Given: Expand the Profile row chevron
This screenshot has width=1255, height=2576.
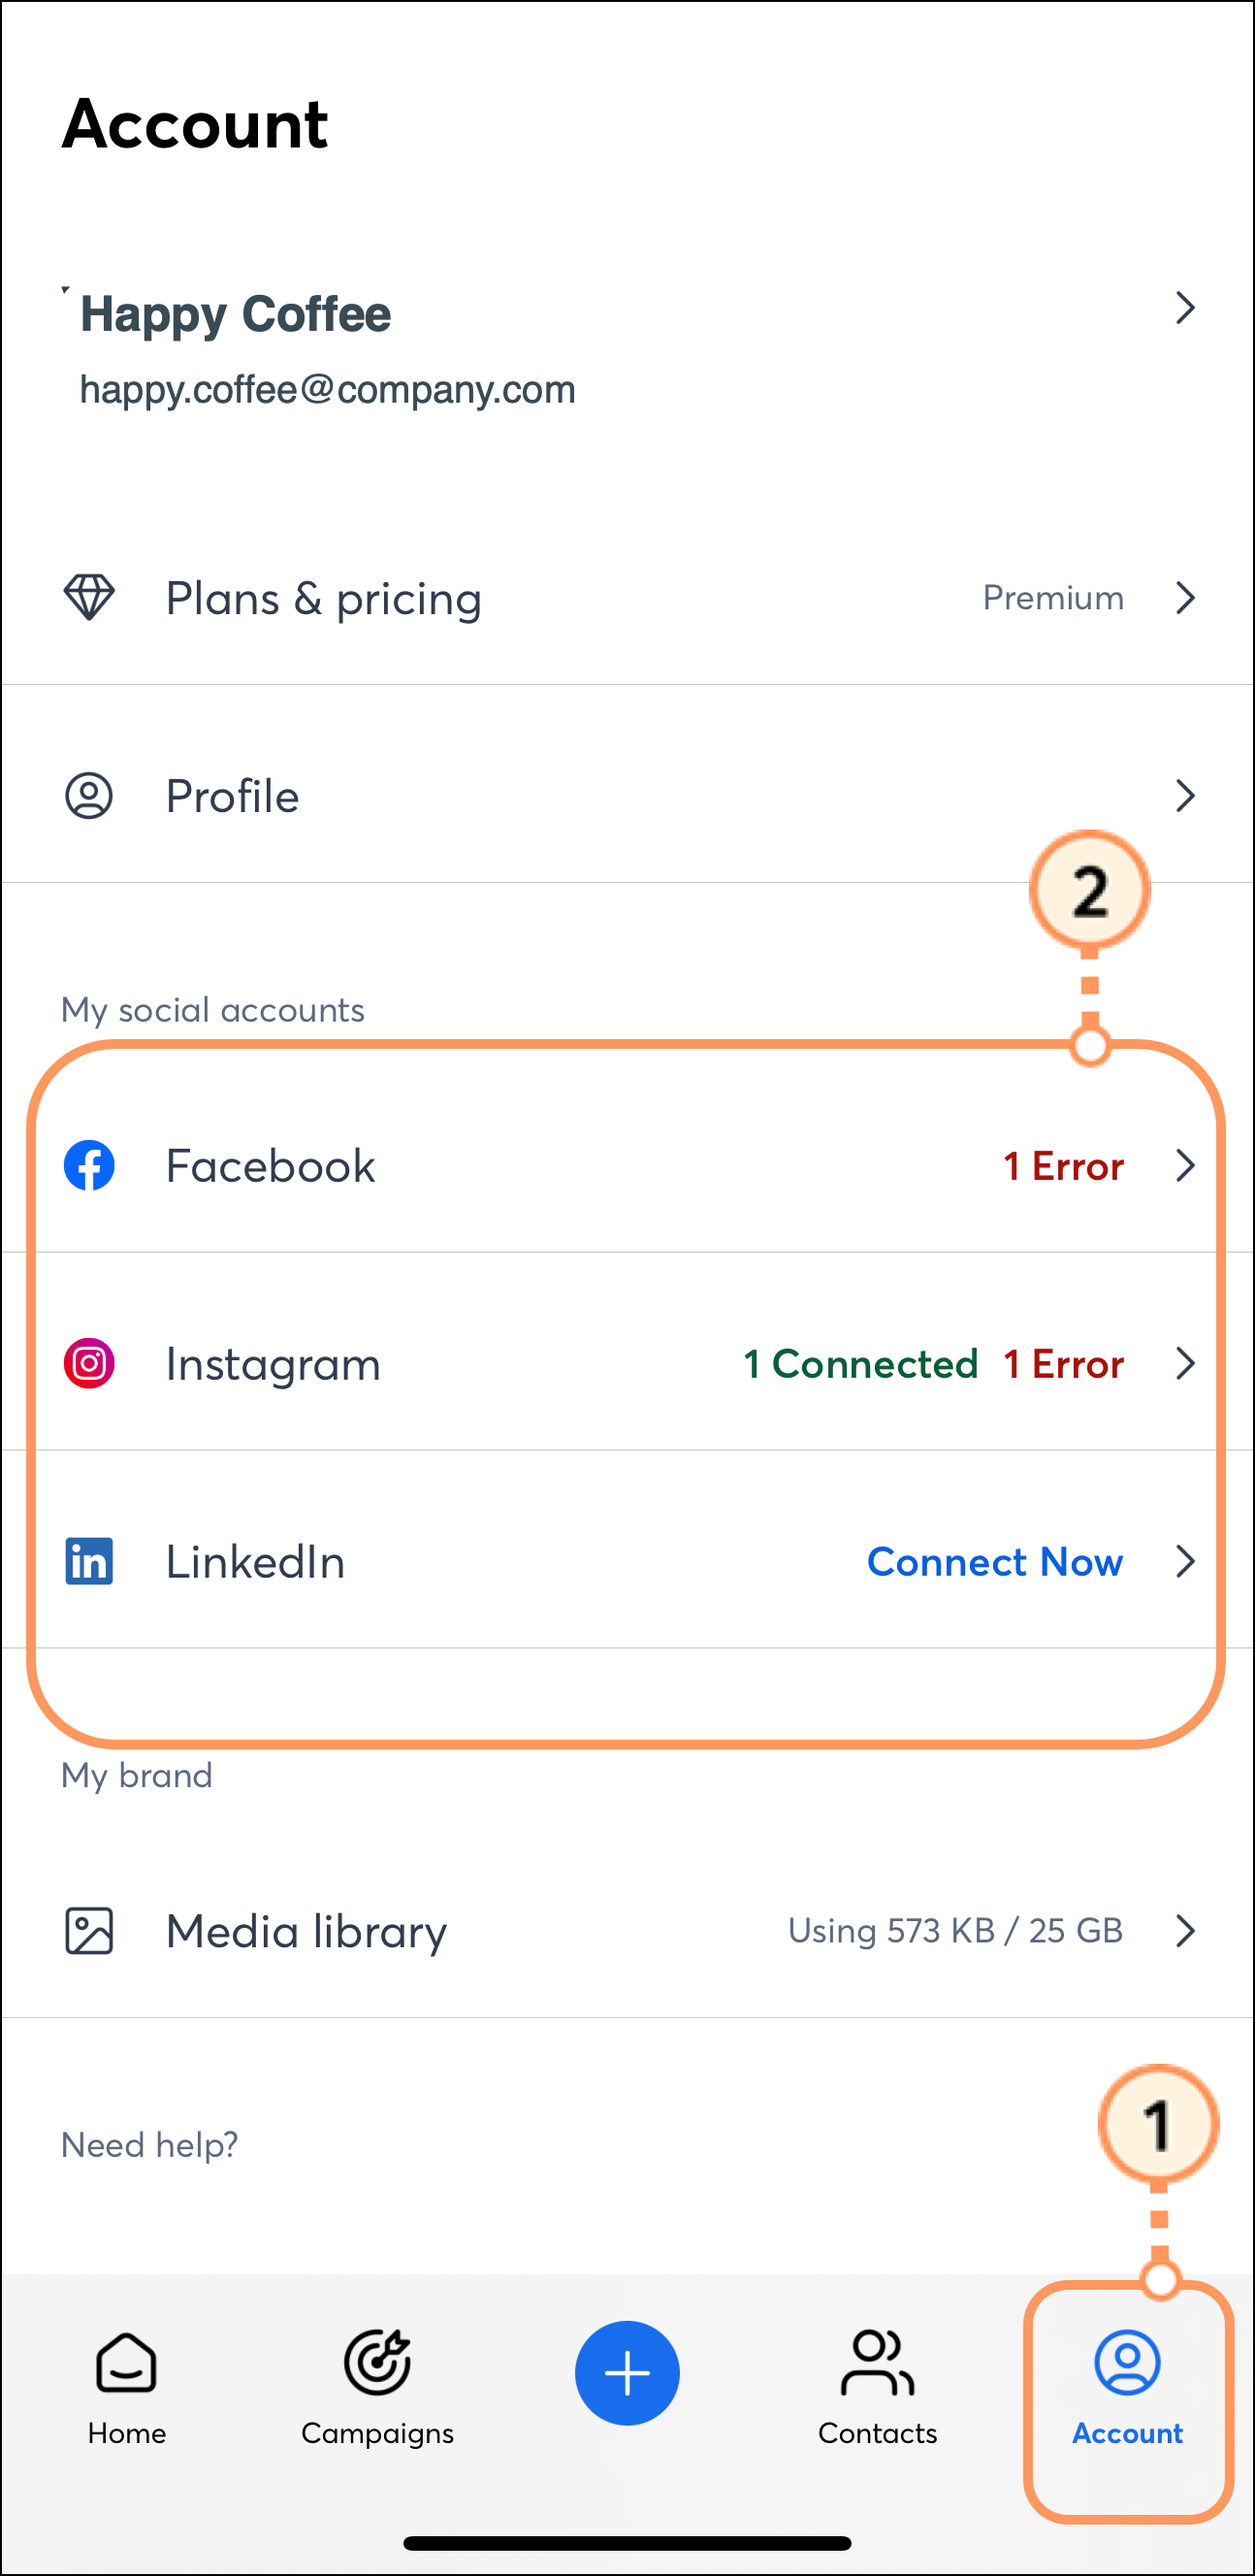Looking at the screenshot, I should click(1185, 796).
